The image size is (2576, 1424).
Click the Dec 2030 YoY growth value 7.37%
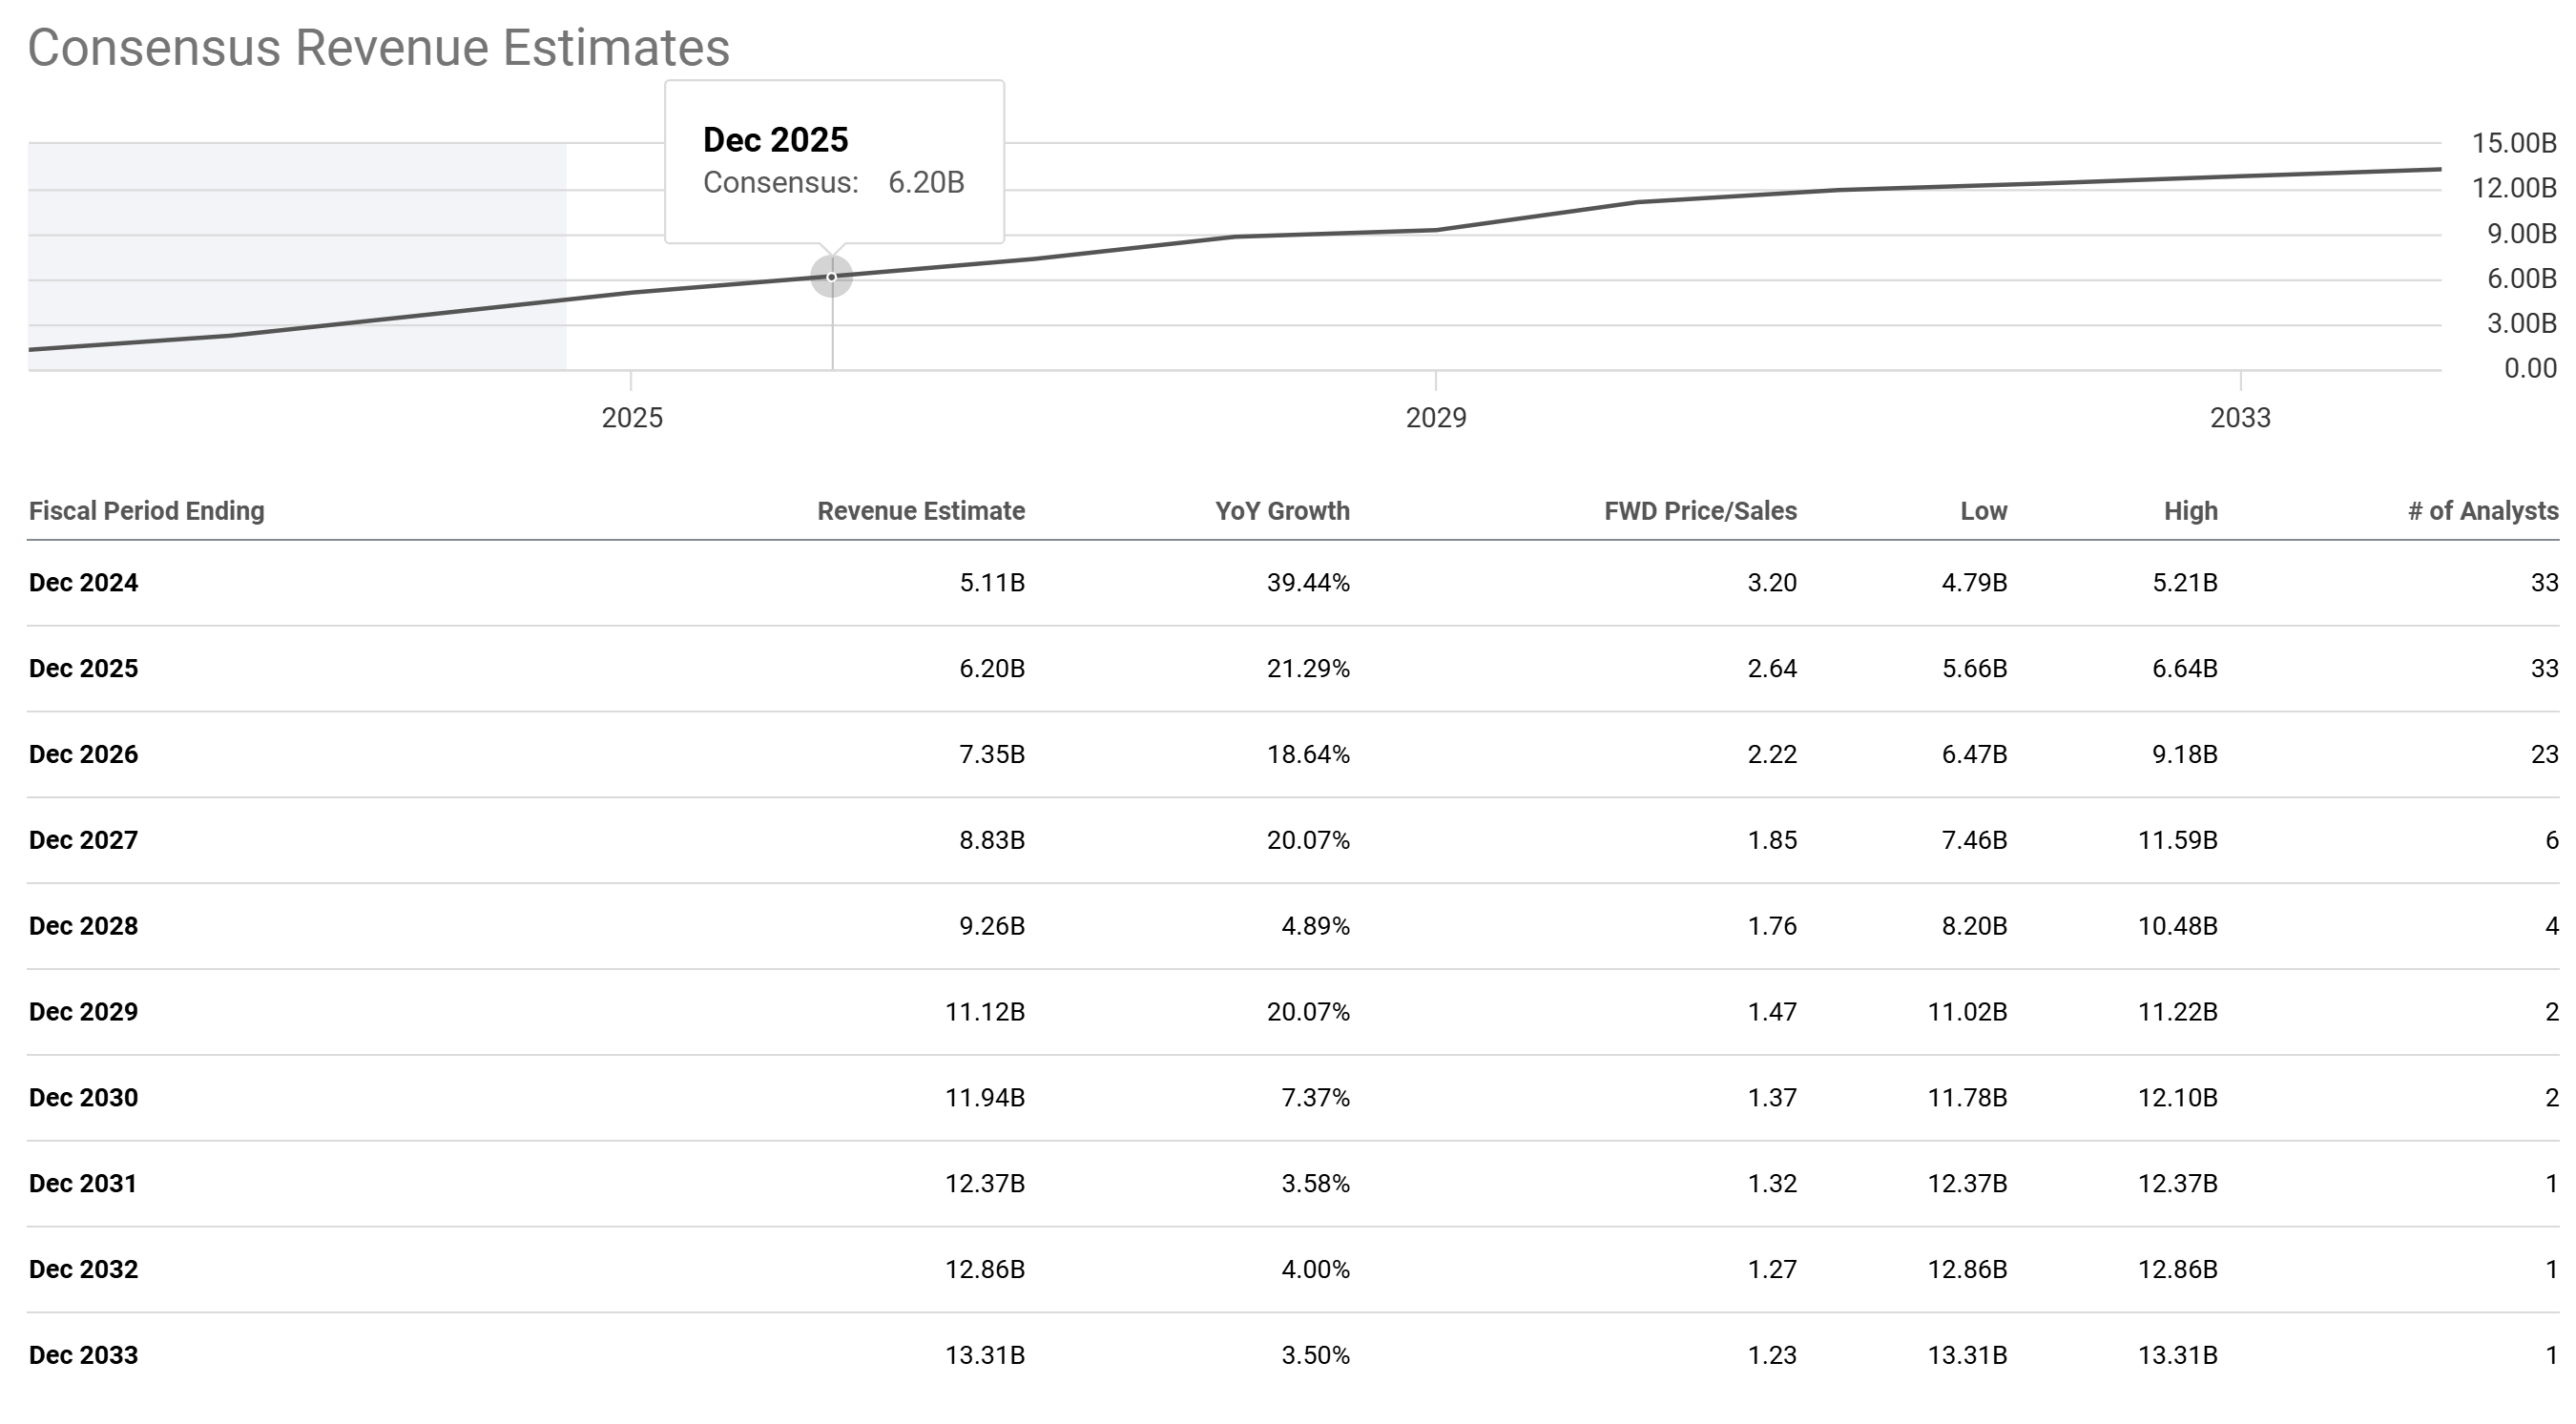coord(1315,1098)
